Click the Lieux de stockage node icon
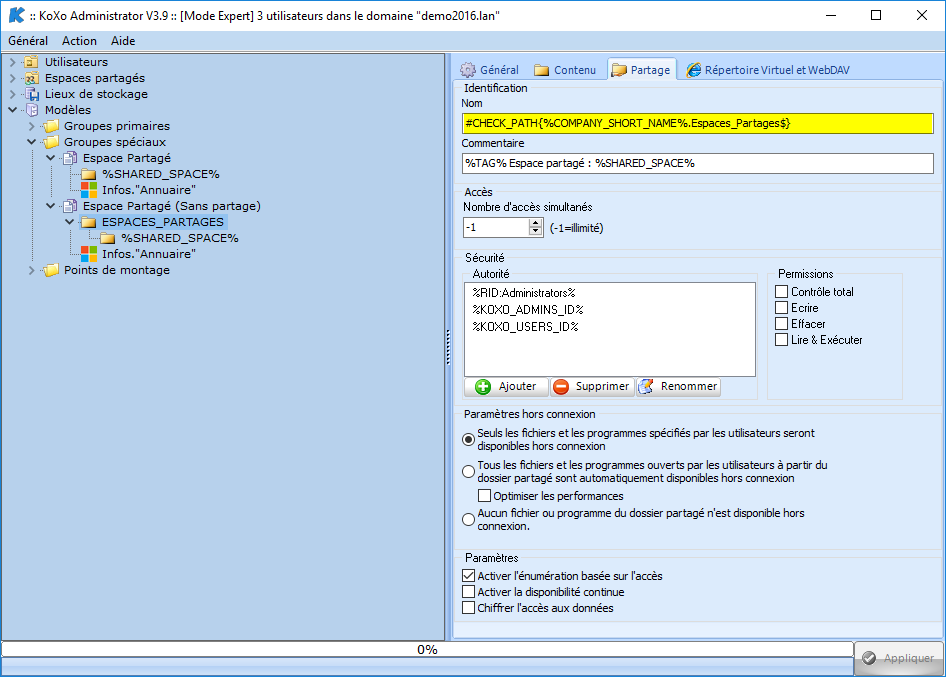Viewport: 946px width, 677px height. (31, 94)
